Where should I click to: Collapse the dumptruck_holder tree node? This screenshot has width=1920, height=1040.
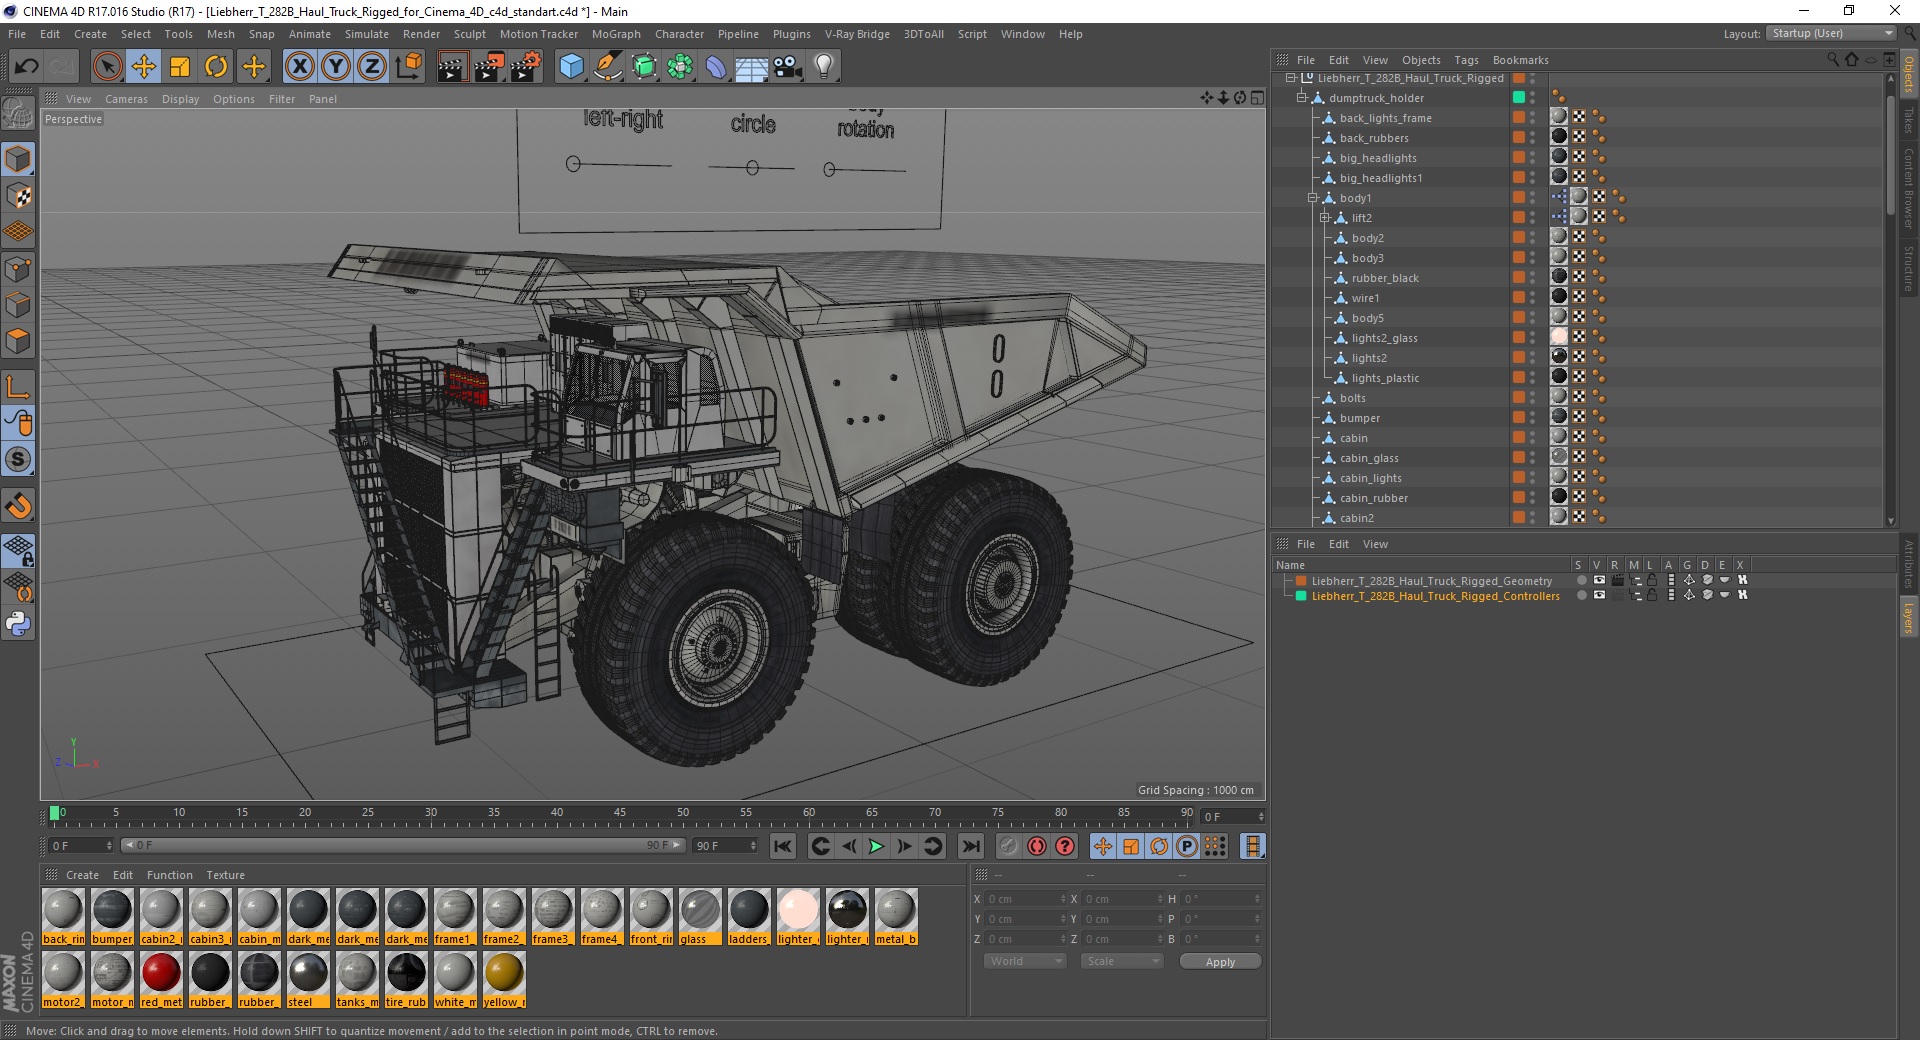tap(1302, 98)
